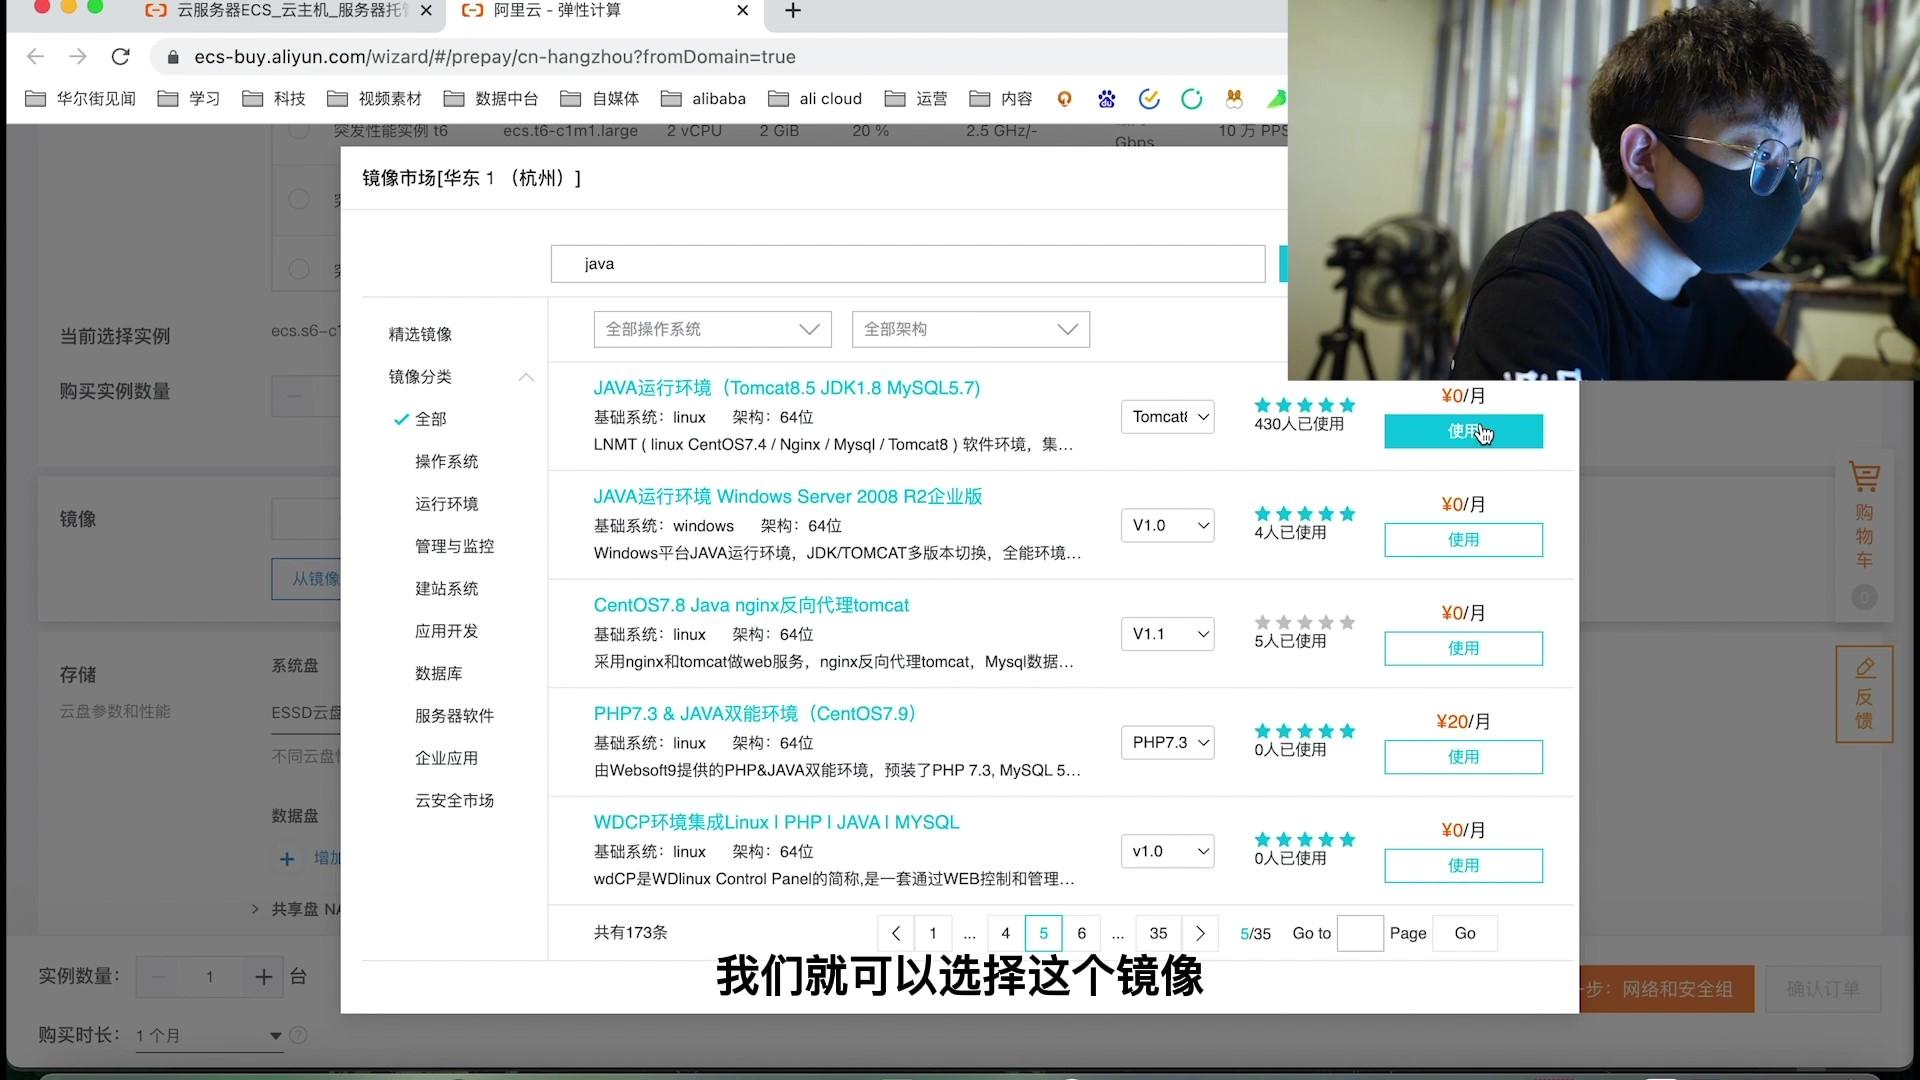Click the help icon beside 购买时长

pyautogui.click(x=298, y=1035)
